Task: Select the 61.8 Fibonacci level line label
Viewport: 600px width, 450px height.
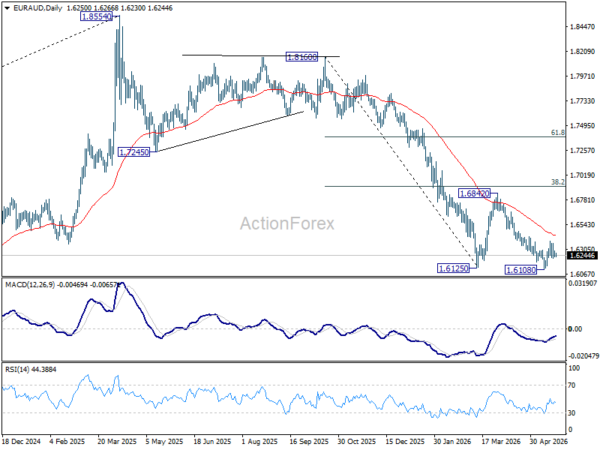Action: (x=558, y=132)
